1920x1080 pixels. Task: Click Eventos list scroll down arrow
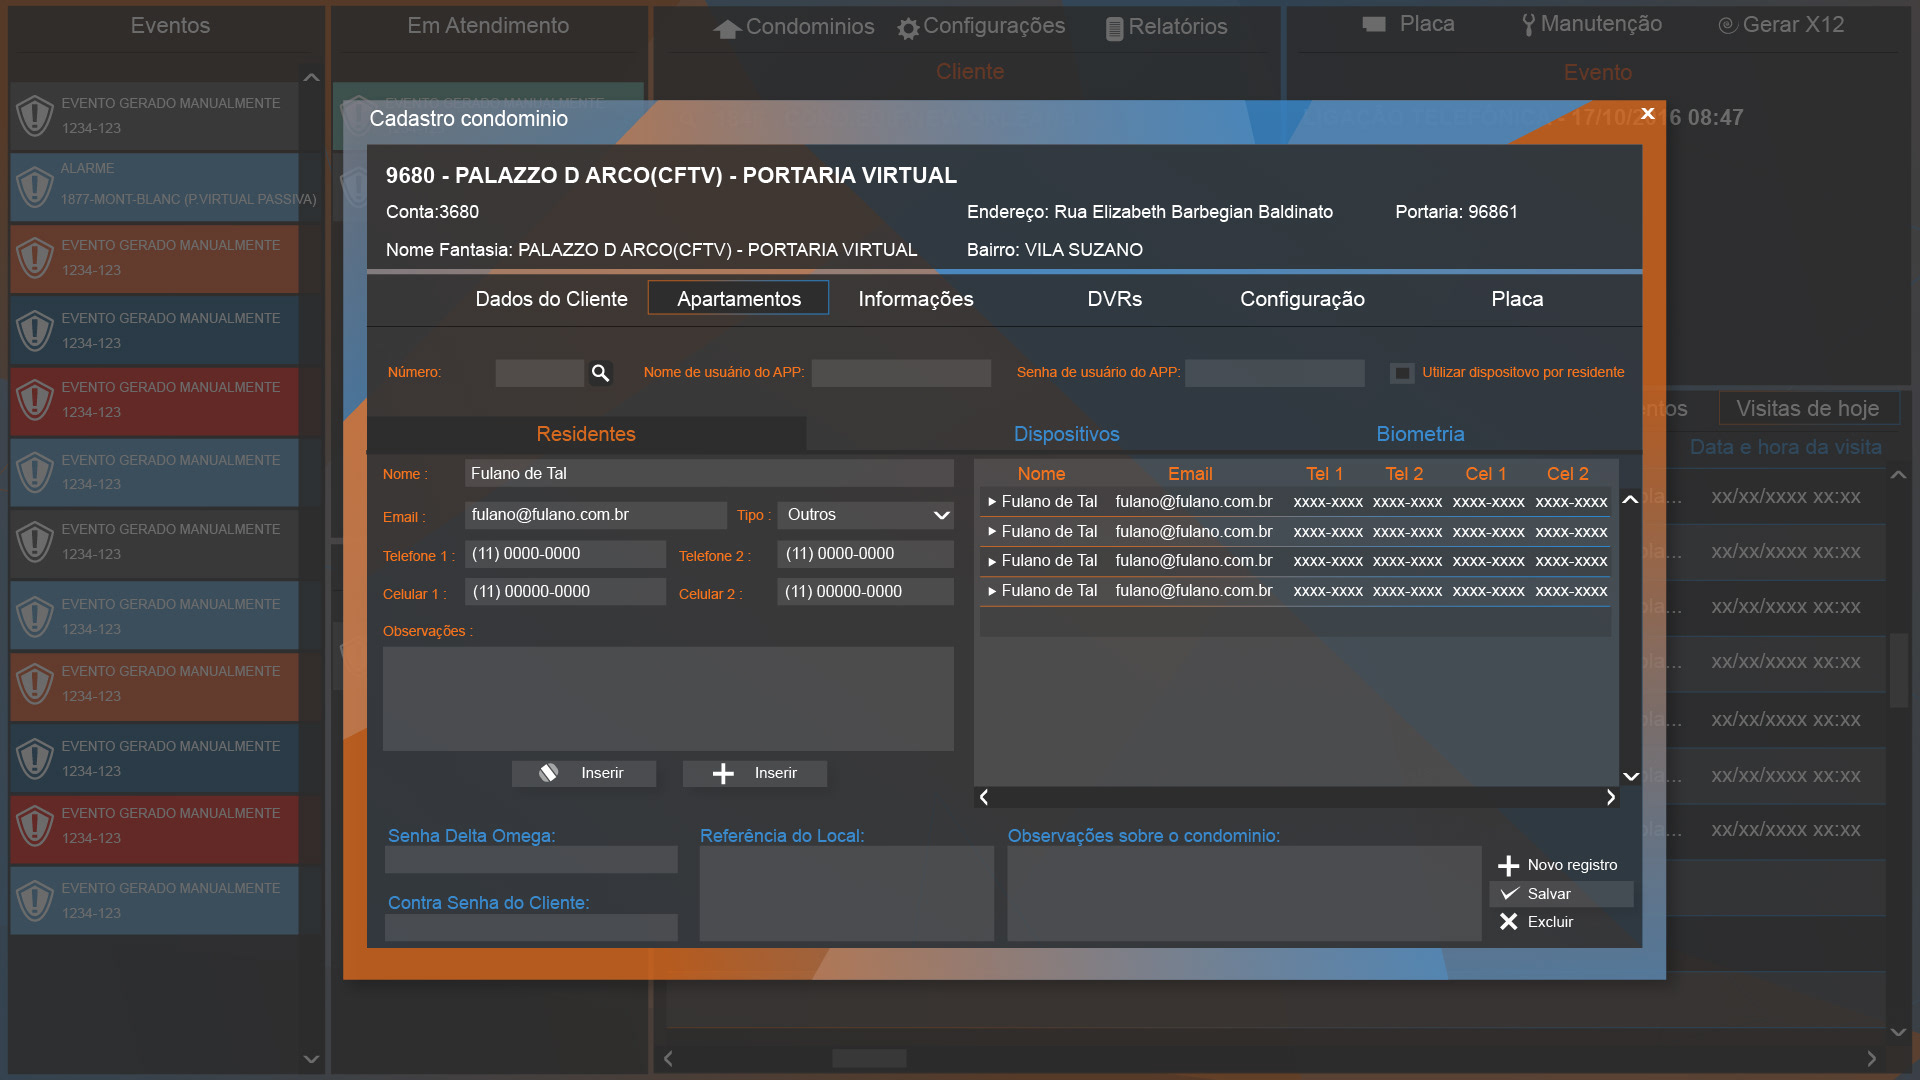pyautogui.click(x=311, y=1059)
